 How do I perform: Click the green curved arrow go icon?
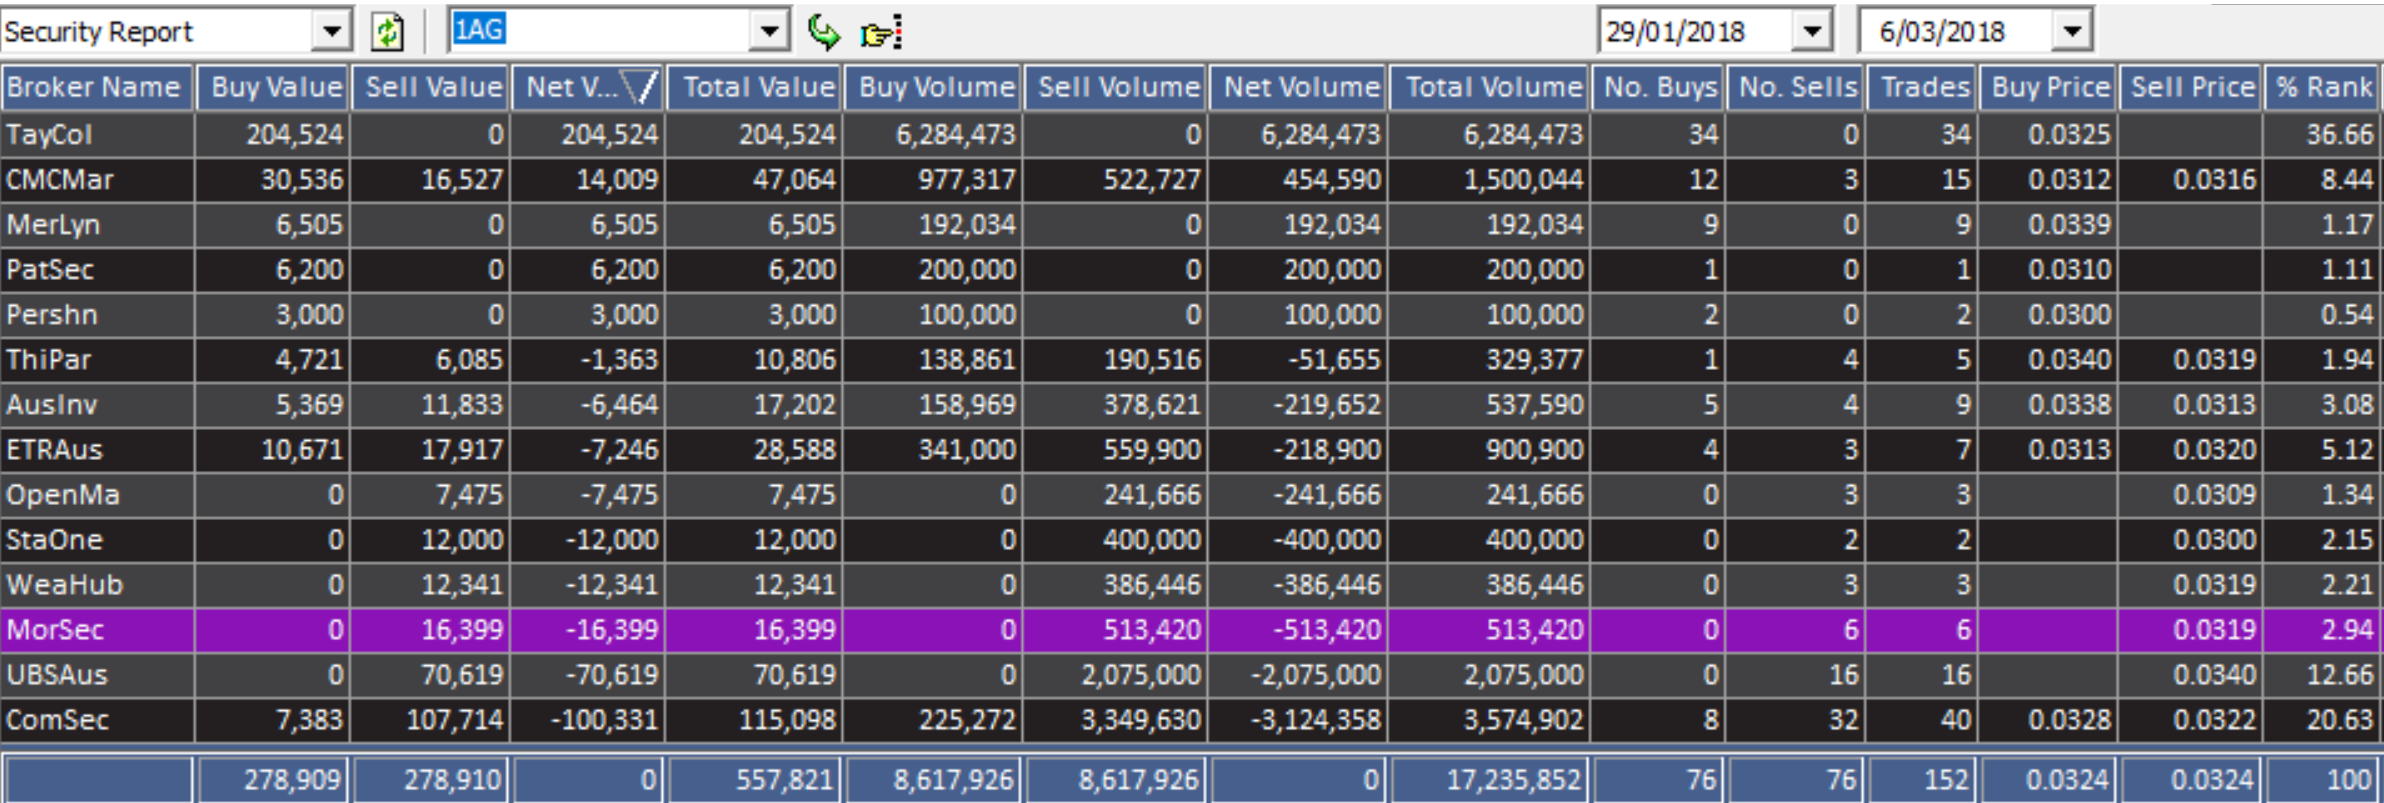tap(824, 32)
